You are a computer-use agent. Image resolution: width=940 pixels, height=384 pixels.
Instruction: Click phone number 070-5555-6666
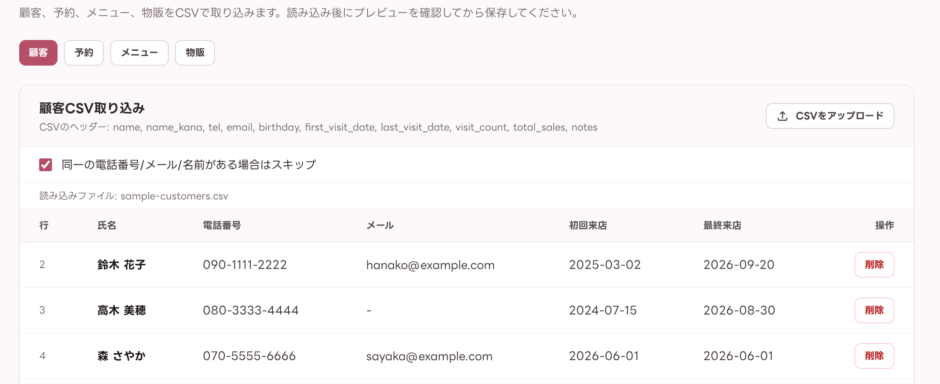(249, 356)
